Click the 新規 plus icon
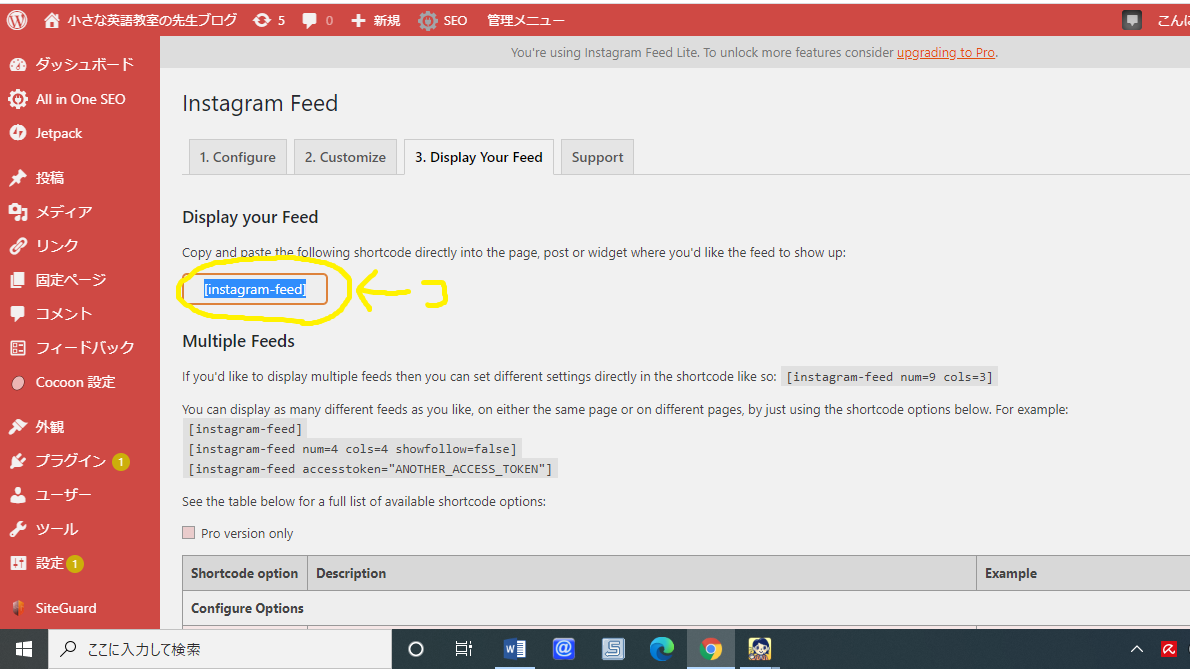 [x=358, y=20]
